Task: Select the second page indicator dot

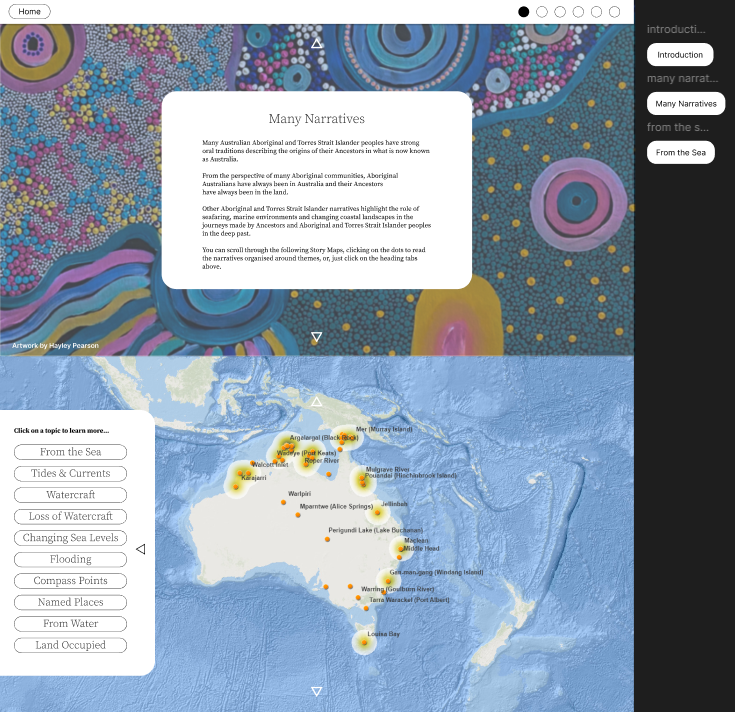Action: click(542, 12)
